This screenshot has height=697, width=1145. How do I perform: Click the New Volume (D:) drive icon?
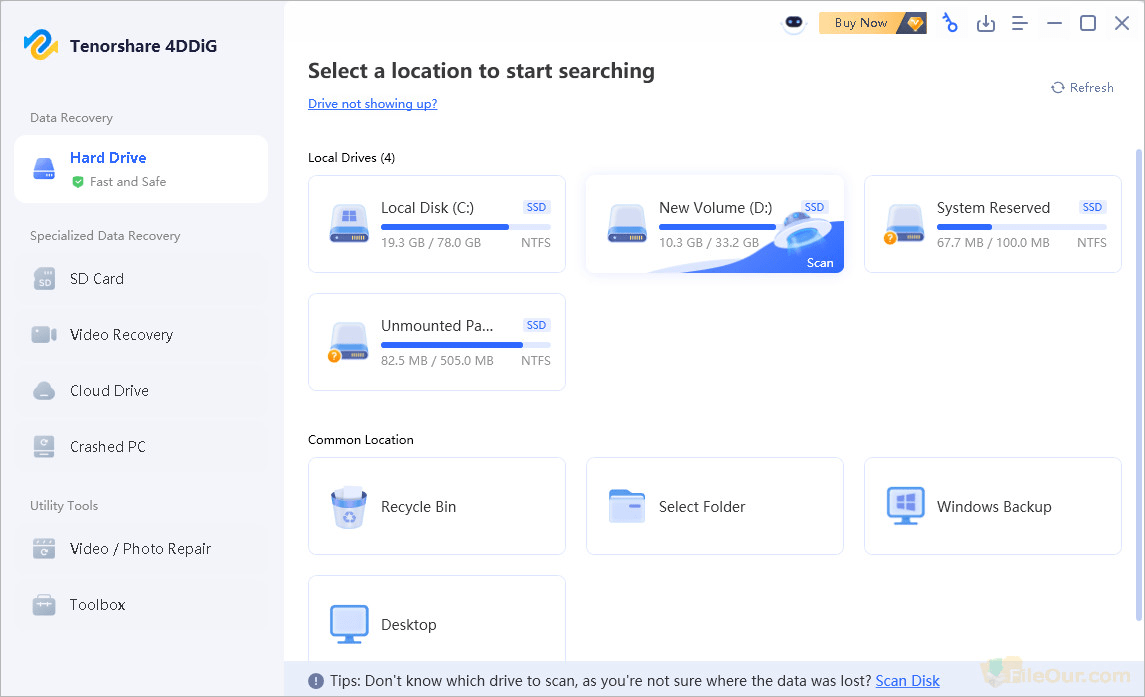tap(627, 223)
